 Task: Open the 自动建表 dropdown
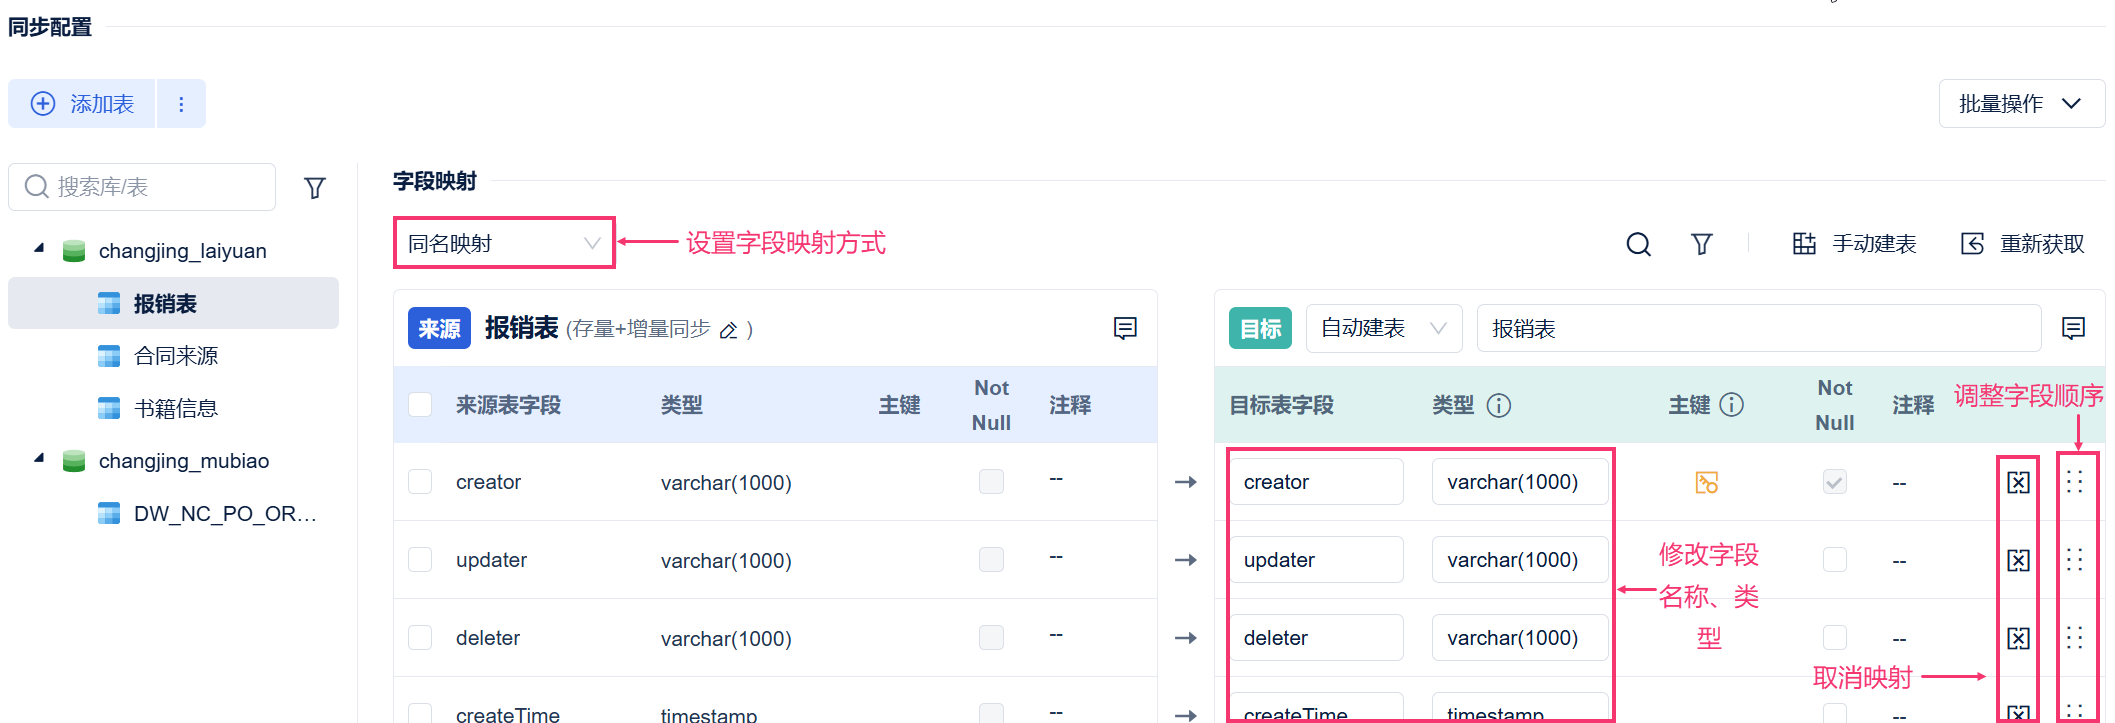click(x=1383, y=328)
